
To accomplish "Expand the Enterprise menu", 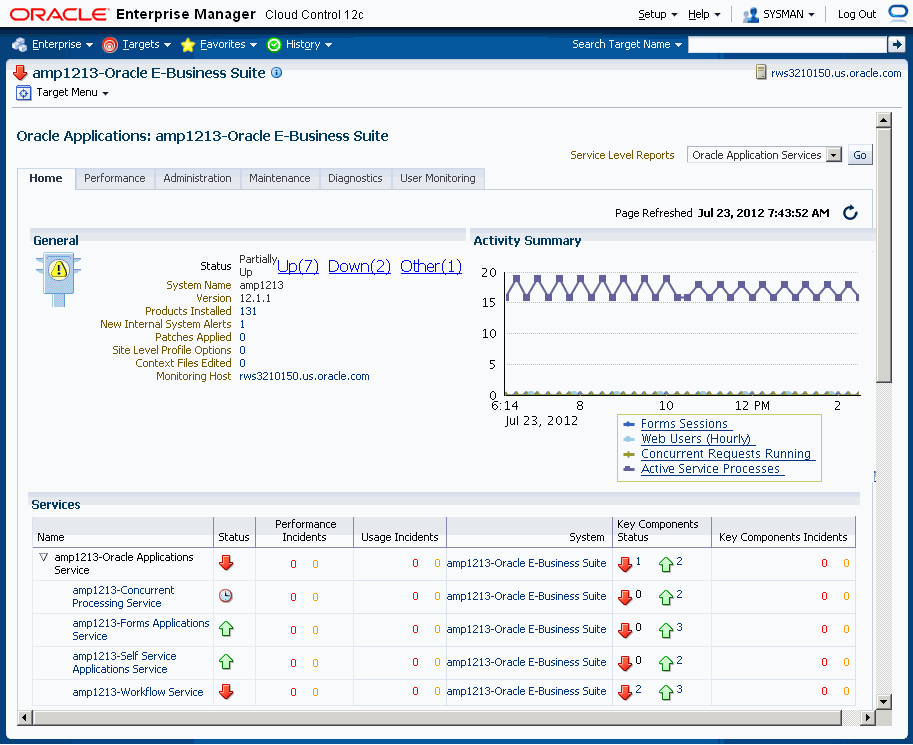I will tap(62, 44).
